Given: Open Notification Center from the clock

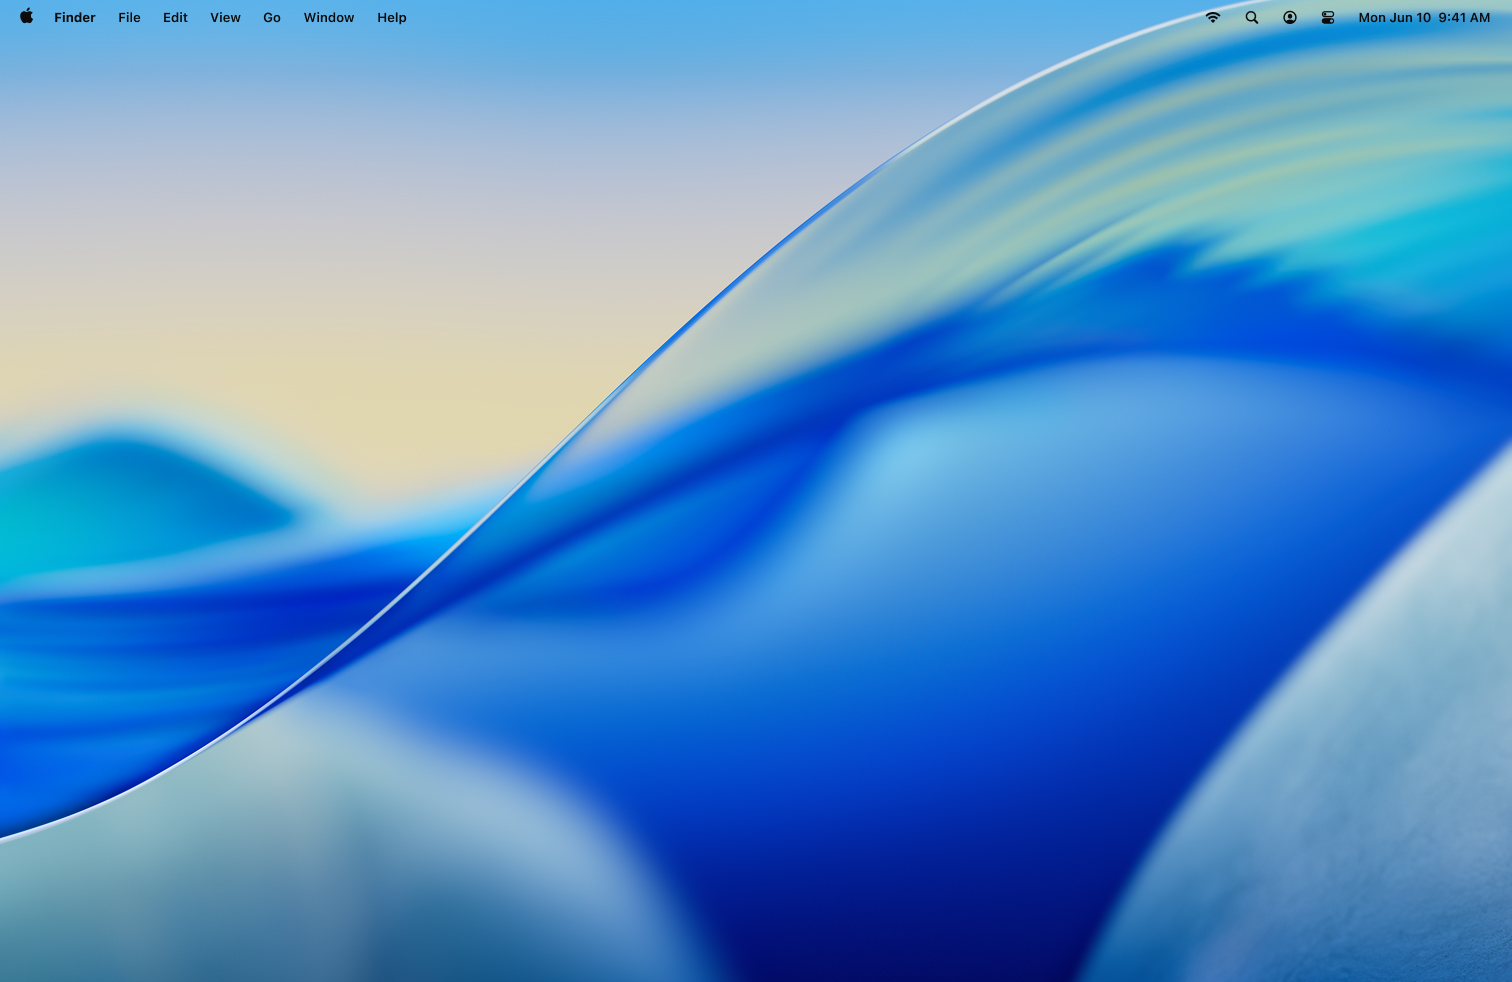Looking at the screenshot, I should 1424,17.
